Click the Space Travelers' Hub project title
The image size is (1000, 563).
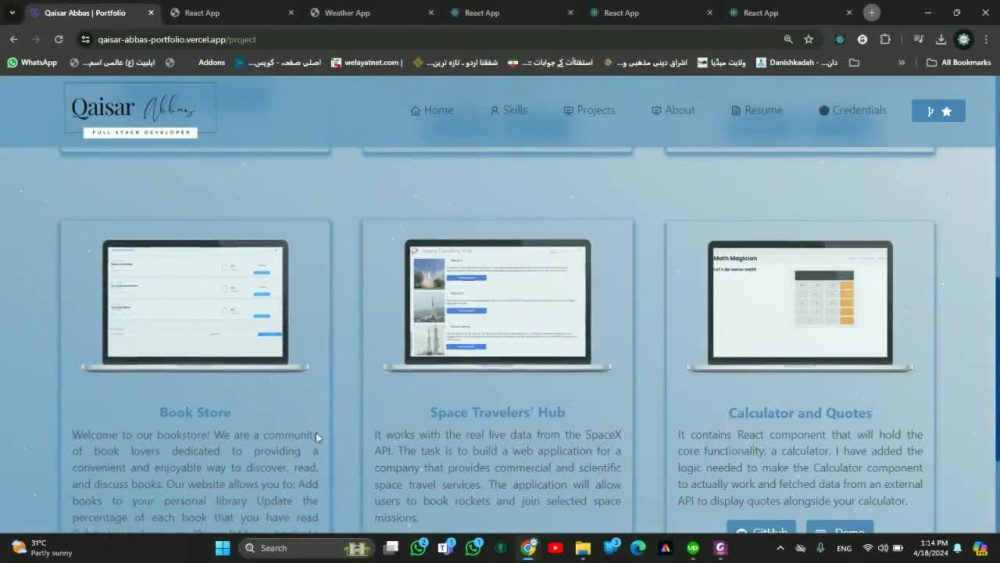497,413
